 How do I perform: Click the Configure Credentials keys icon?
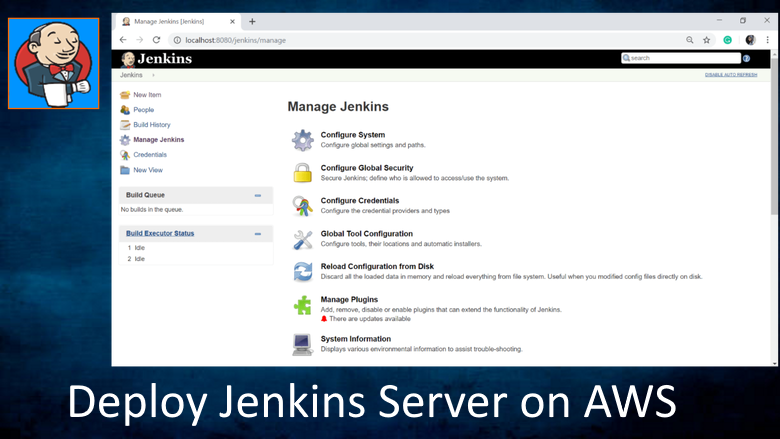click(x=302, y=206)
